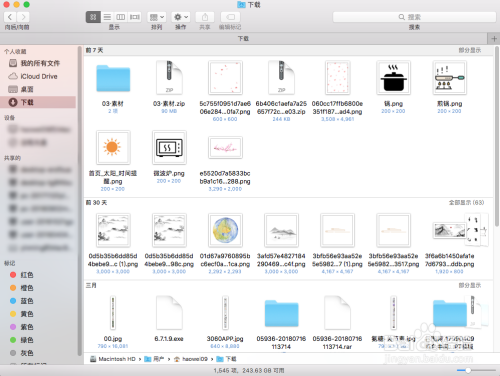Click the 三月 group header
This screenshot has height=376, width=500.
pos(91,285)
